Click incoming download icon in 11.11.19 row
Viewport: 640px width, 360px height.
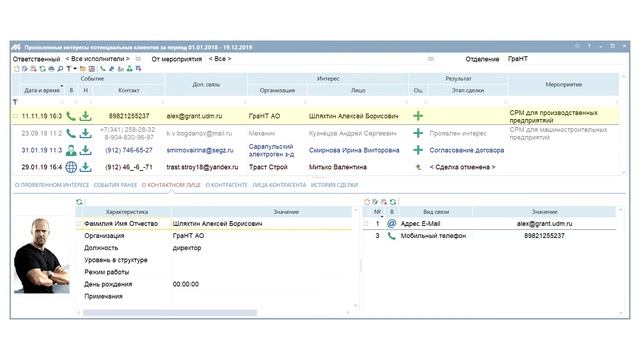pyautogui.click(x=85, y=116)
